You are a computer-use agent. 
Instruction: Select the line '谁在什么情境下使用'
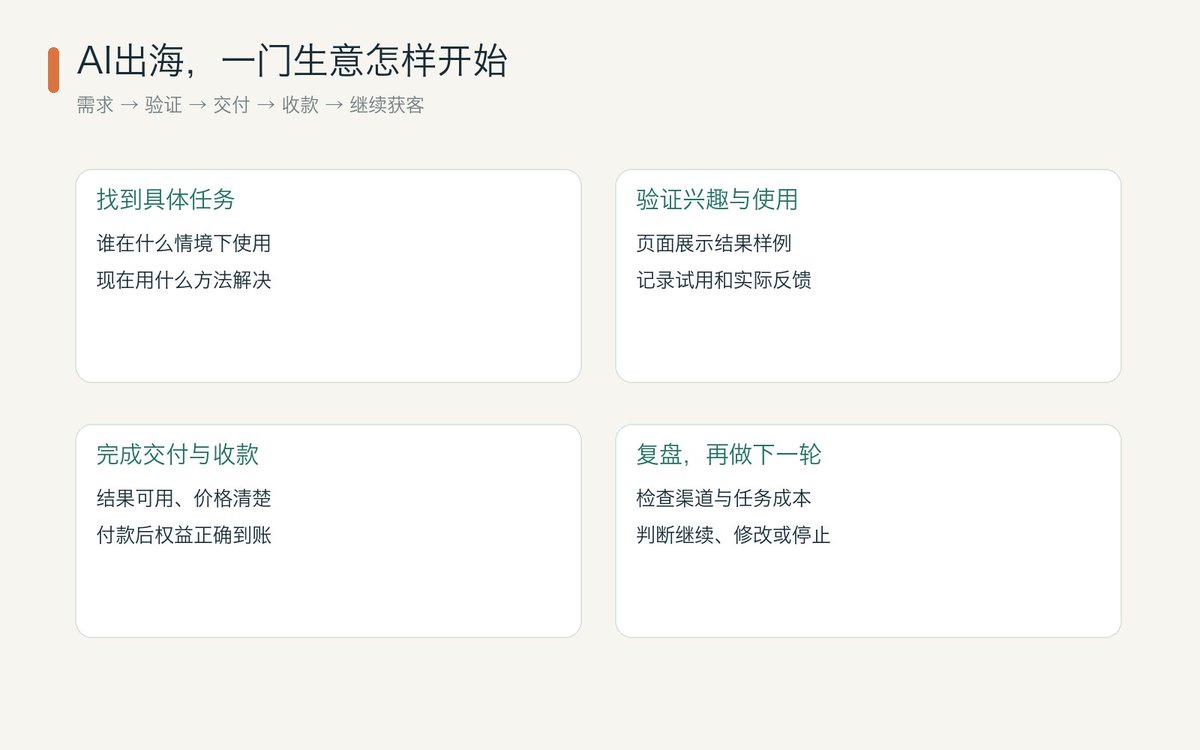pyautogui.click(x=184, y=243)
